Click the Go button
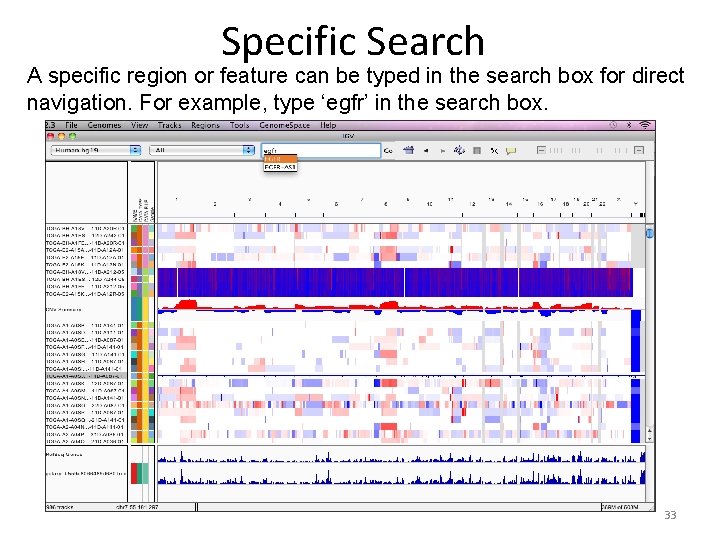 (x=388, y=151)
